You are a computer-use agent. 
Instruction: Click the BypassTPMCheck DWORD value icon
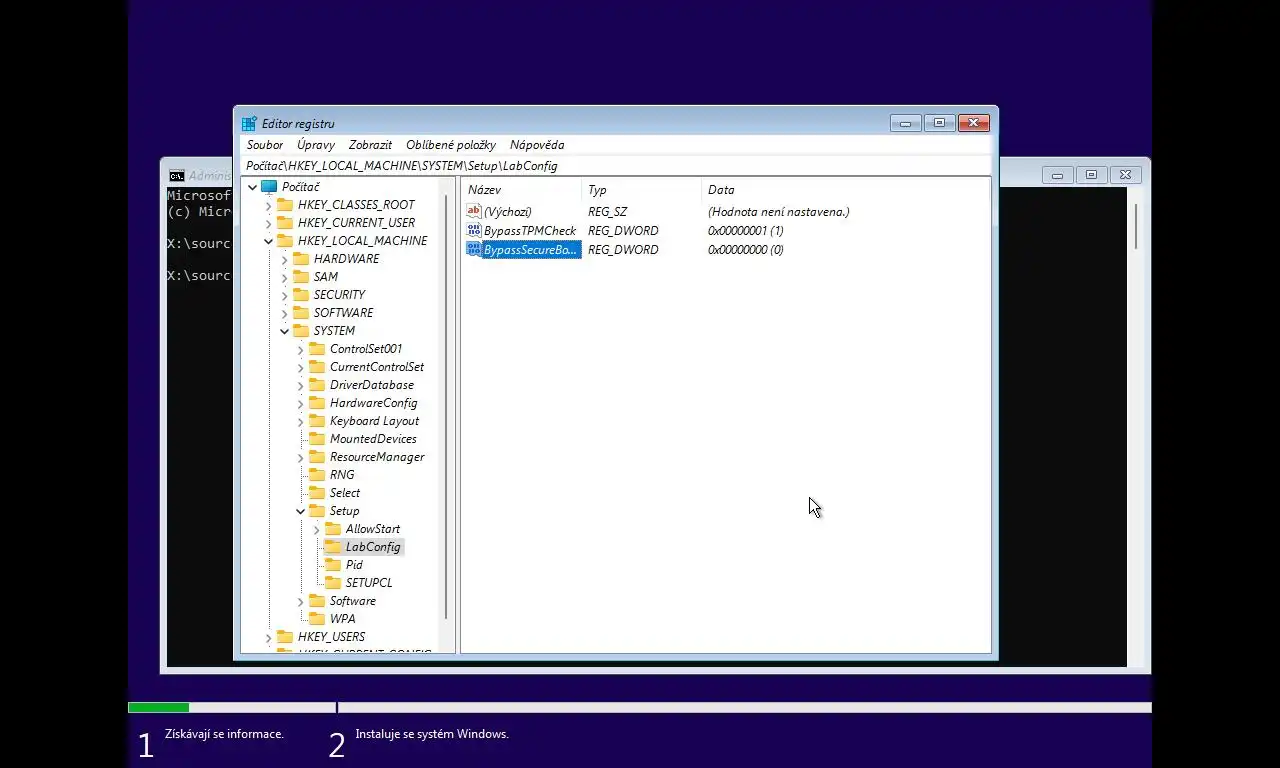(474, 230)
